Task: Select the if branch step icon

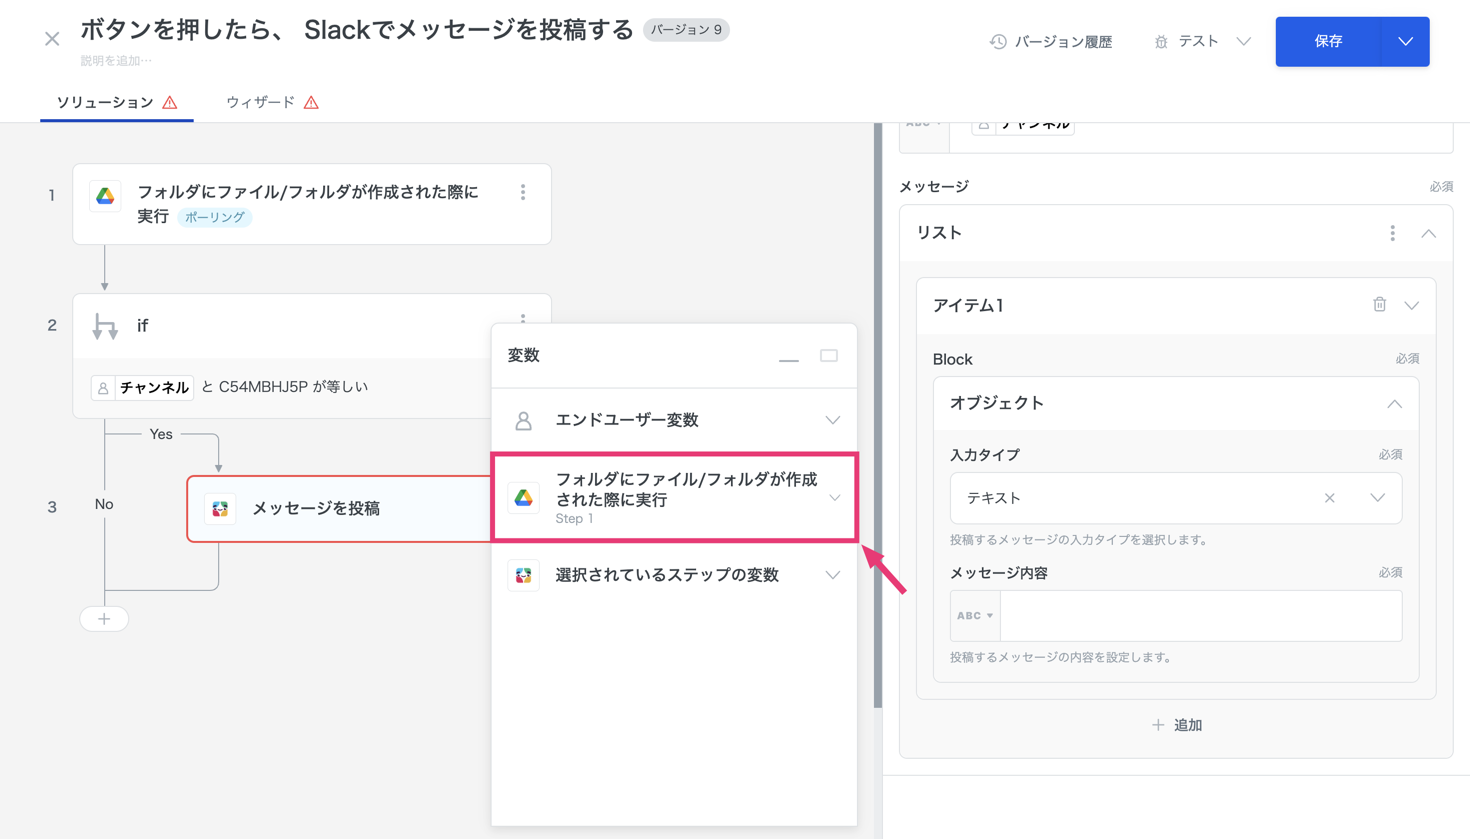Action: [x=105, y=326]
